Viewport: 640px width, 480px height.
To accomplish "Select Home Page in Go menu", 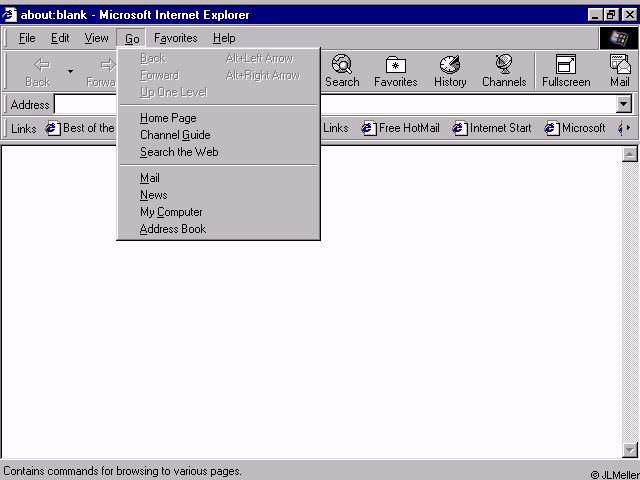I will [218, 118].
